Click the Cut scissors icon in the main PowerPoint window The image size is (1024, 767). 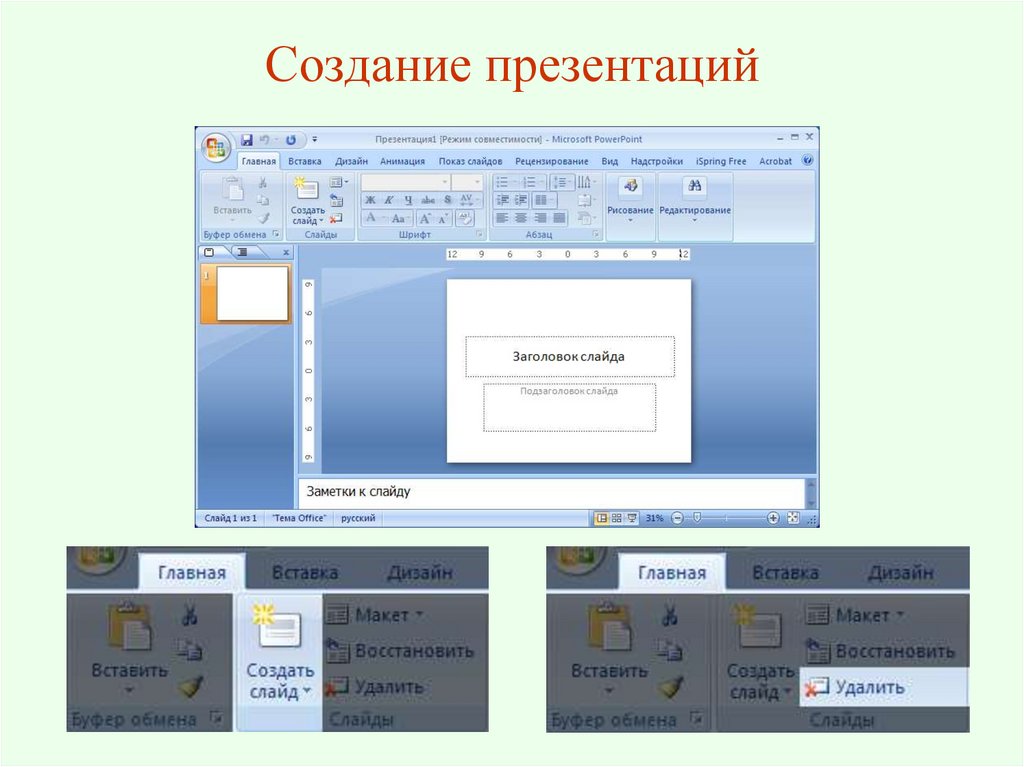[263, 183]
